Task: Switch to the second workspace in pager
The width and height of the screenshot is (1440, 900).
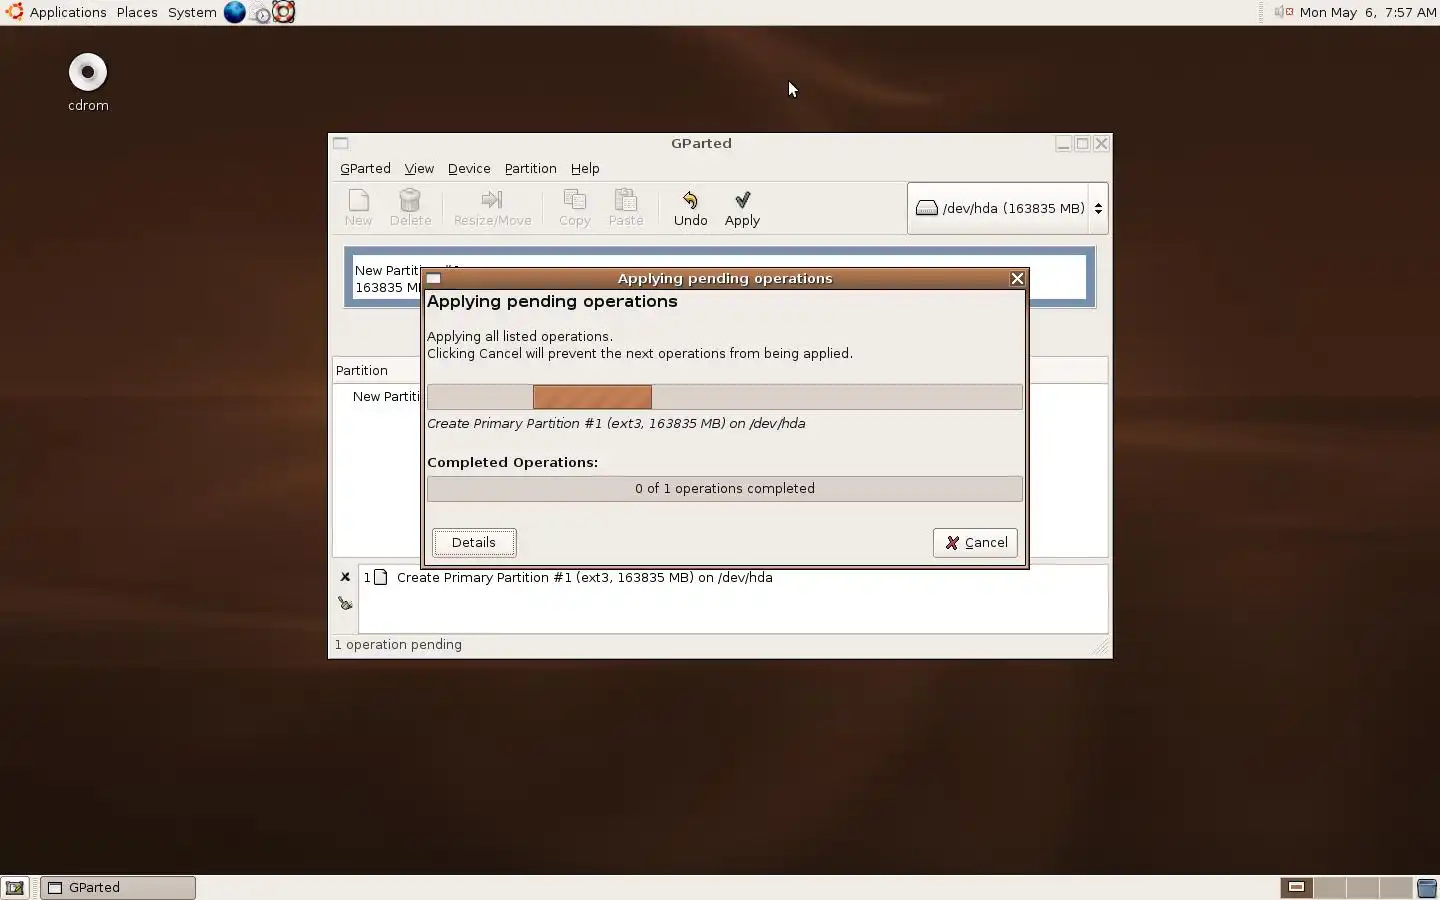Action: tap(1329, 887)
